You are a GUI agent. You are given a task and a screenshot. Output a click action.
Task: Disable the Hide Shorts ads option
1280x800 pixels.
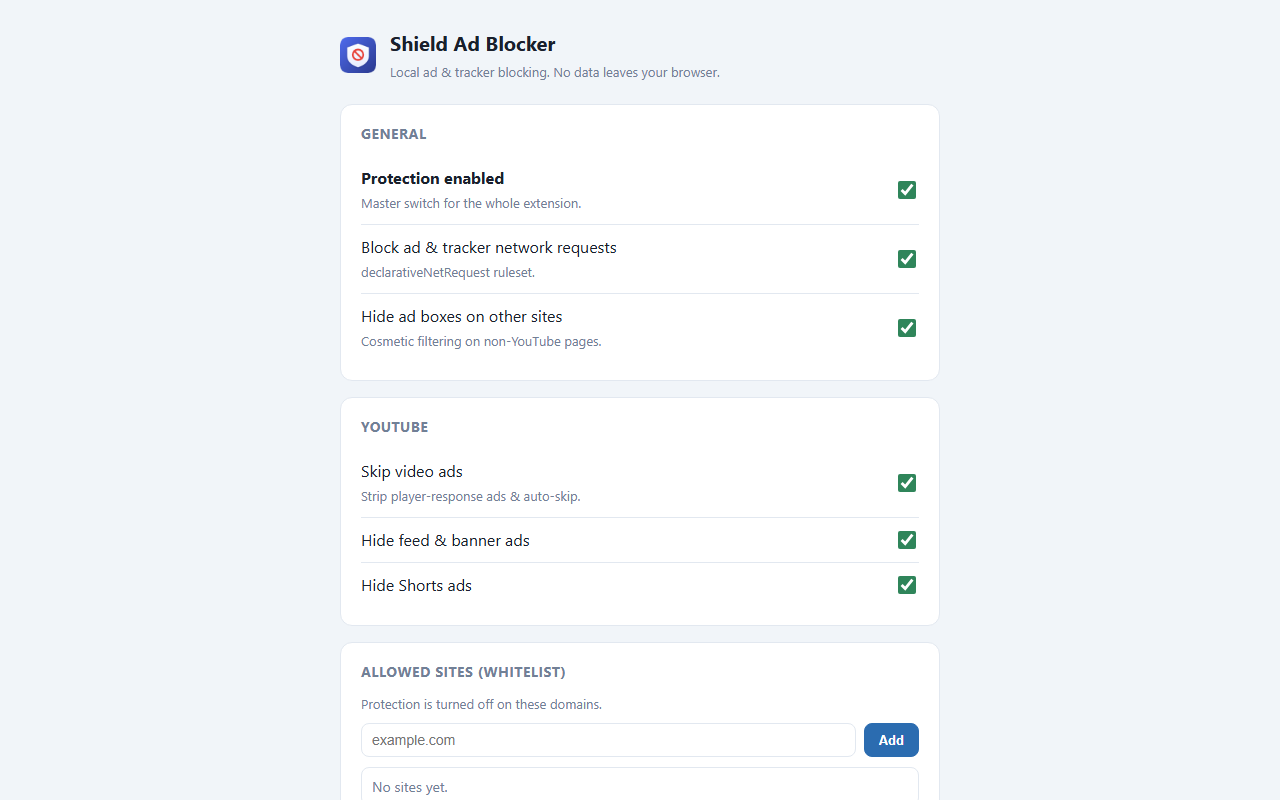(x=907, y=585)
